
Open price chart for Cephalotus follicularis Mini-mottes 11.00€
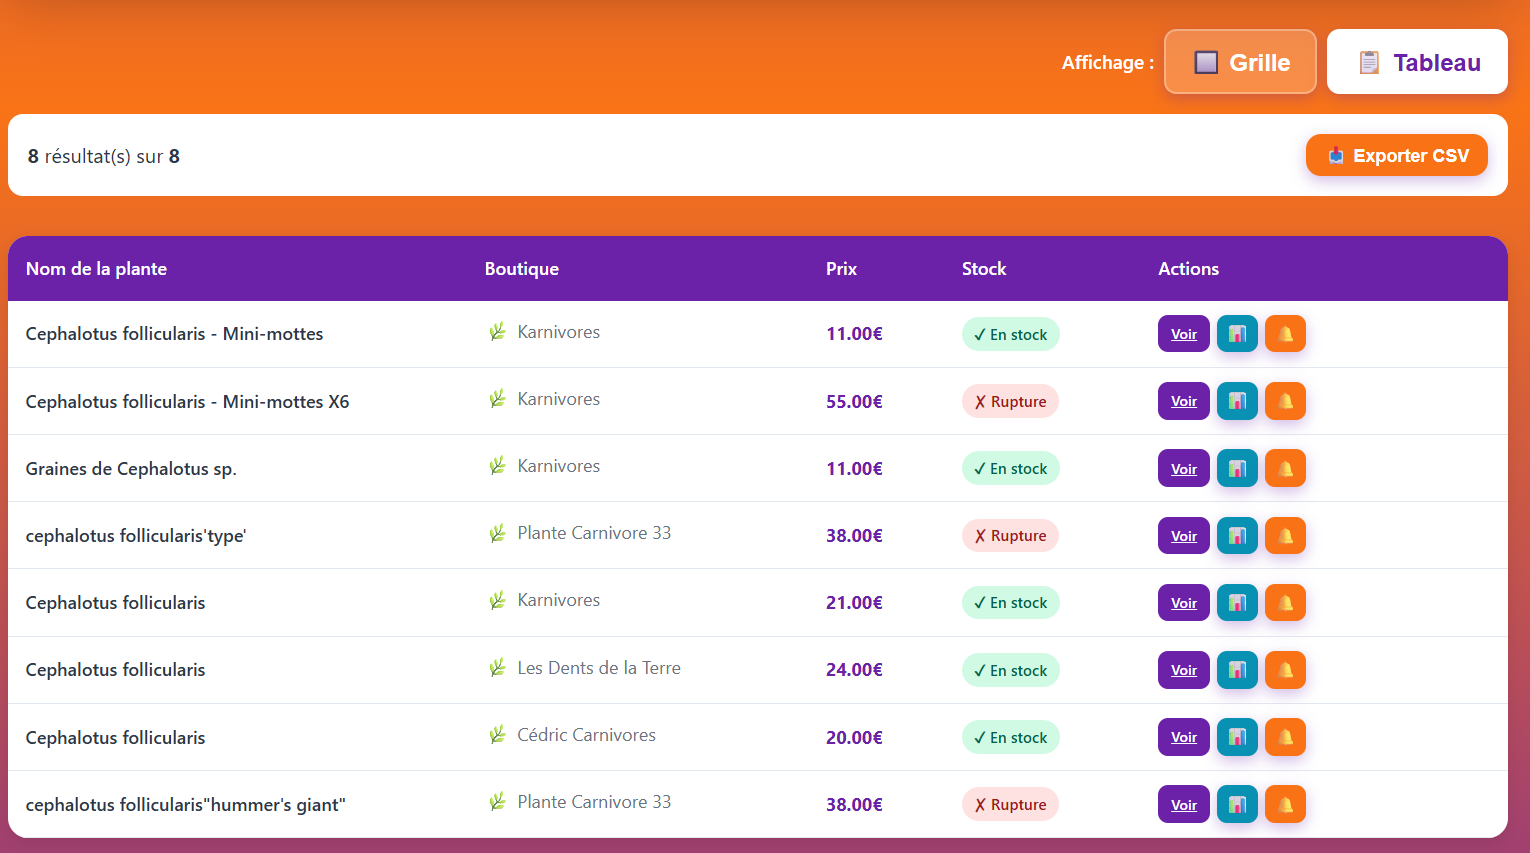tap(1237, 334)
